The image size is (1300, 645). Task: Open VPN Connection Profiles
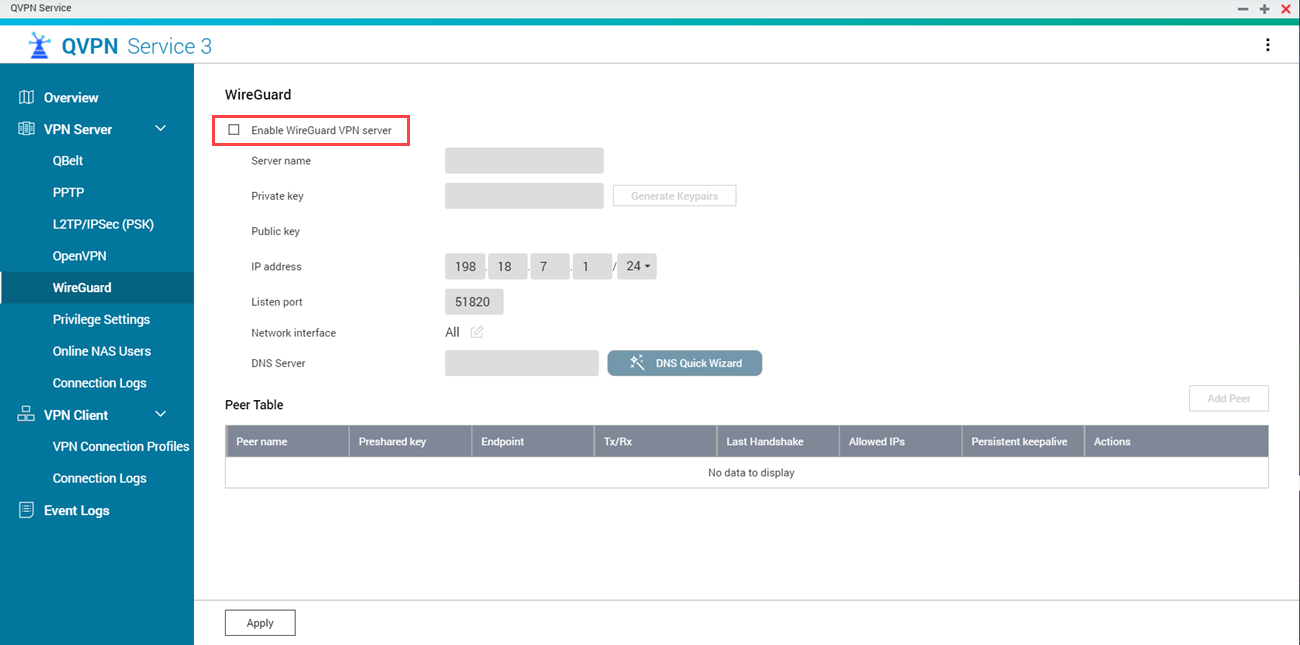click(121, 447)
